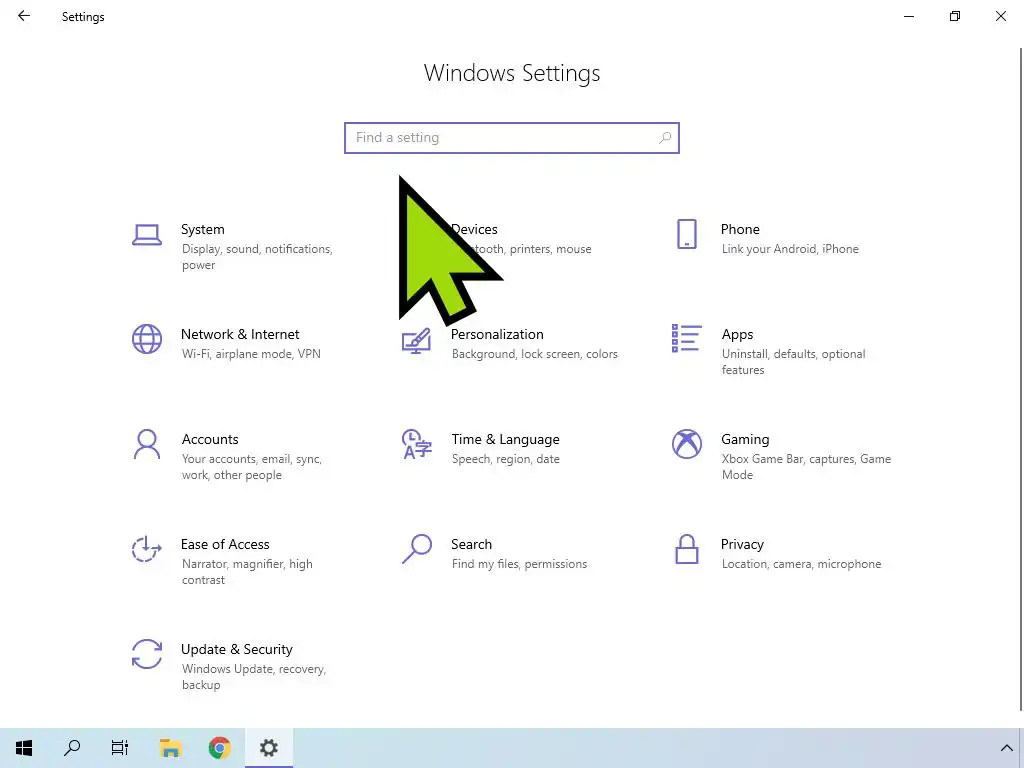Launch File Explorer from the taskbar
Viewport: 1024px width, 768px height.
pos(170,748)
